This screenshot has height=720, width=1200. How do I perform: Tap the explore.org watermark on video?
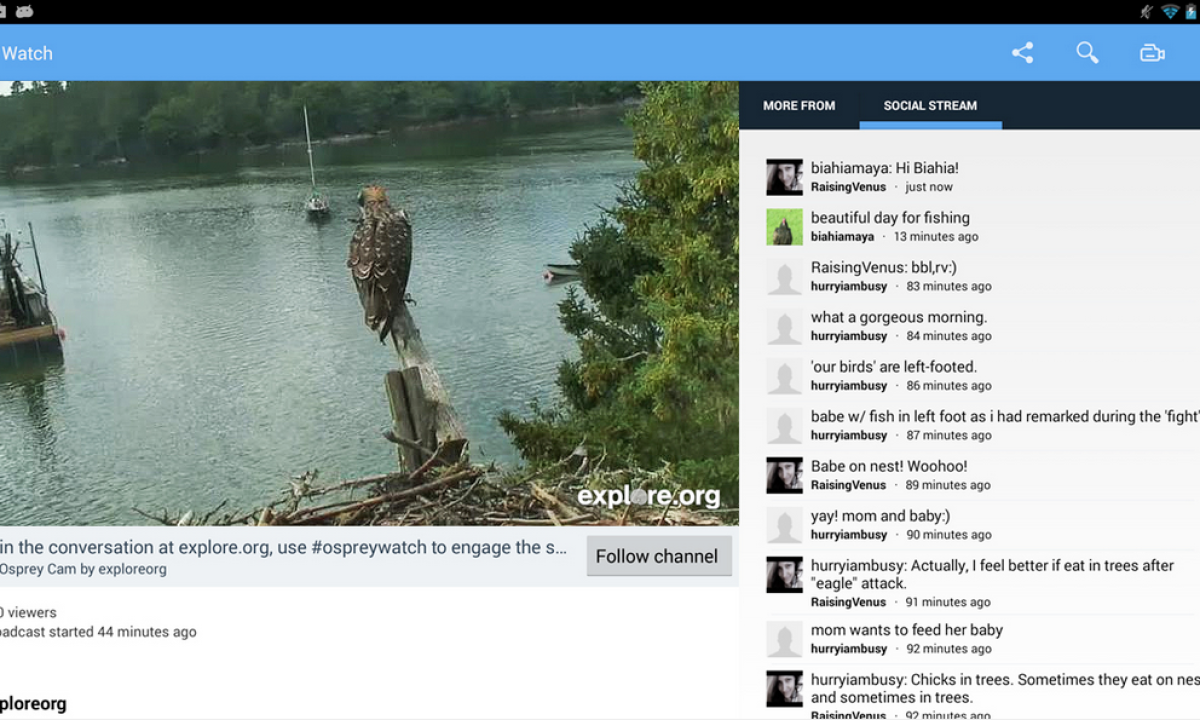point(648,495)
